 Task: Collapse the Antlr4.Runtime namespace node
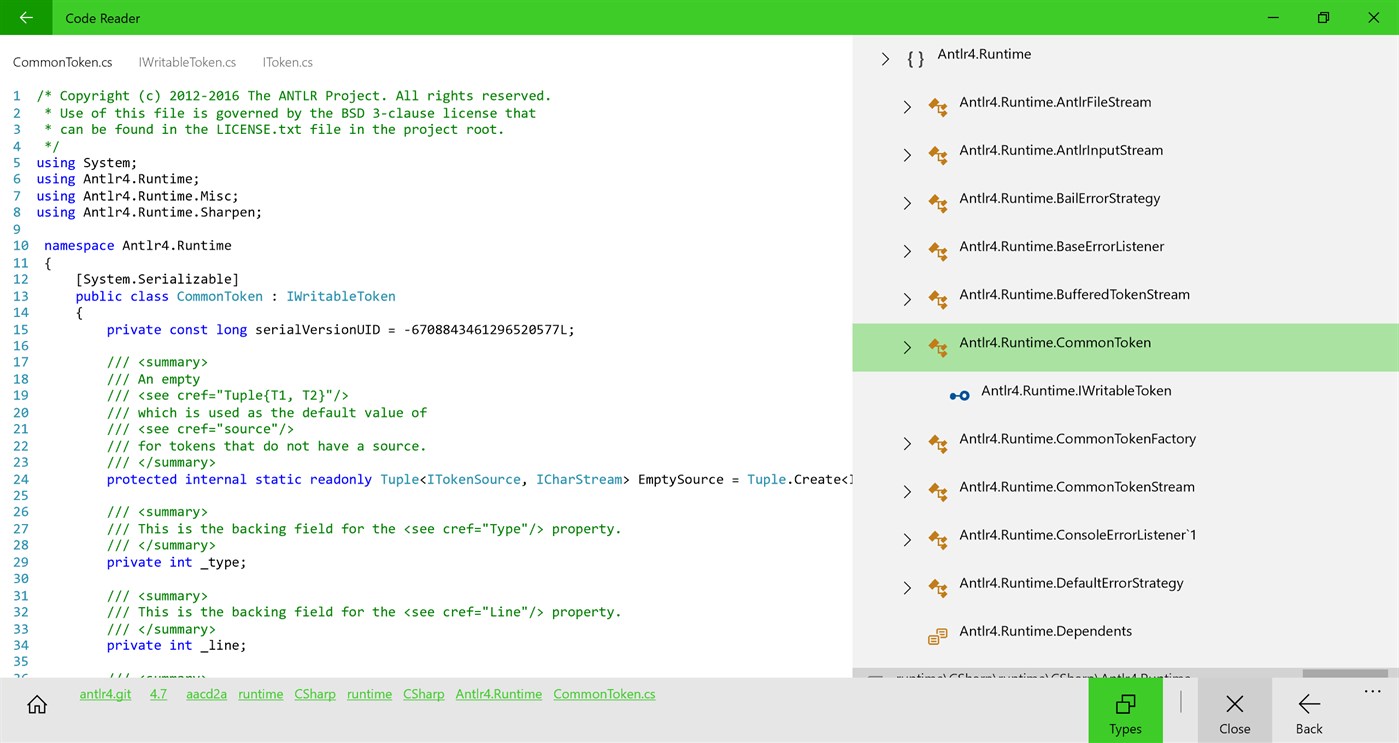pyautogui.click(x=885, y=59)
